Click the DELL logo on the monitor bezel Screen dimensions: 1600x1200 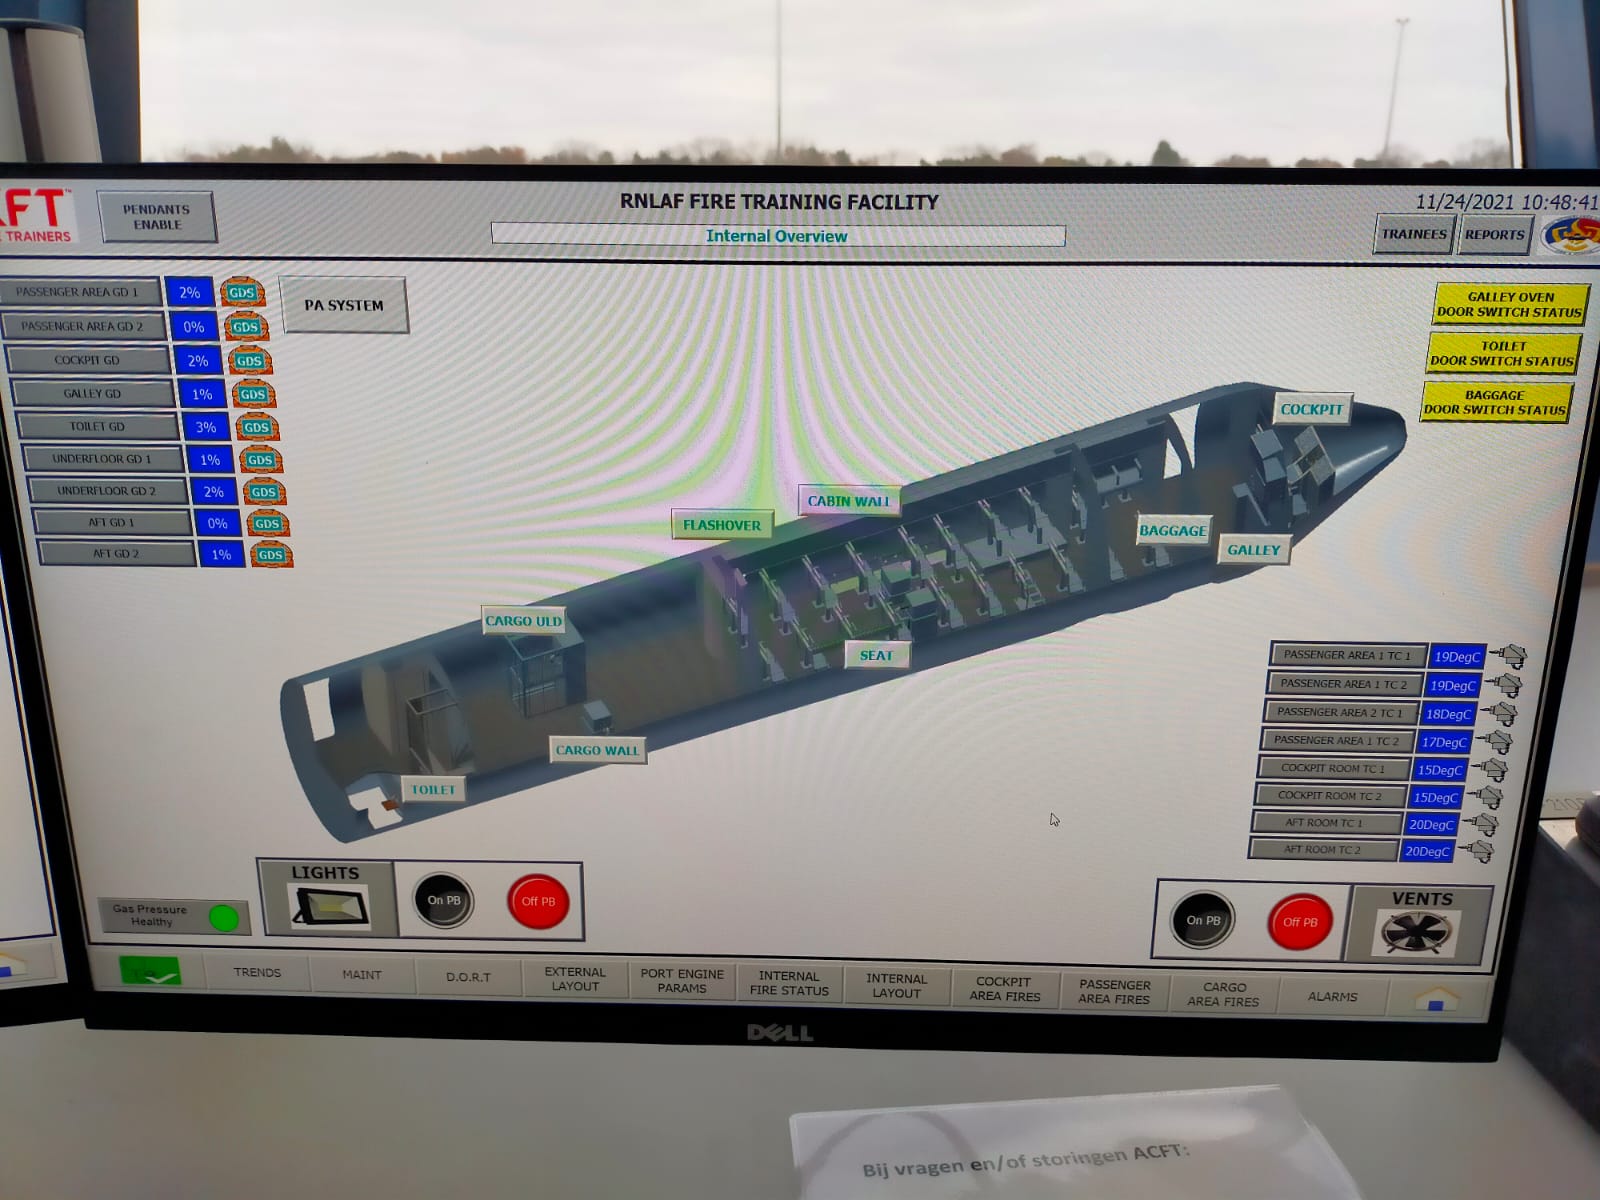(x=780, y=1033)
